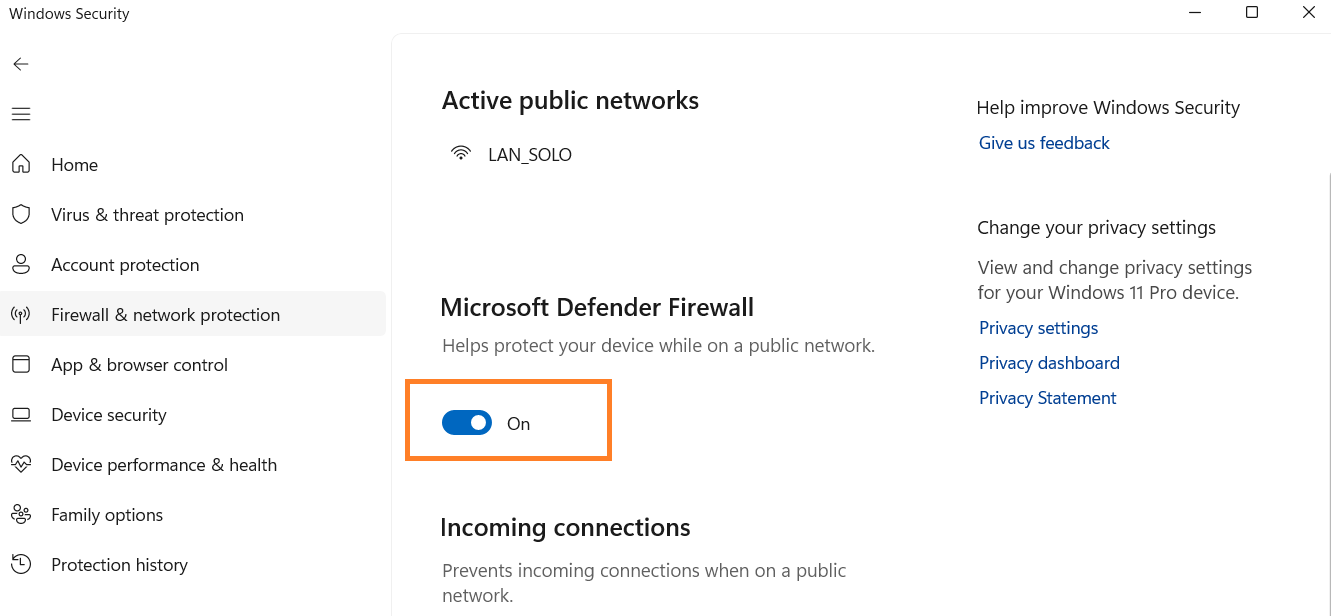Click the LAN_SOLO Wi-Fi network icon
The width and height of the screenshot is (1331, 616).
(x=461, y=154)
